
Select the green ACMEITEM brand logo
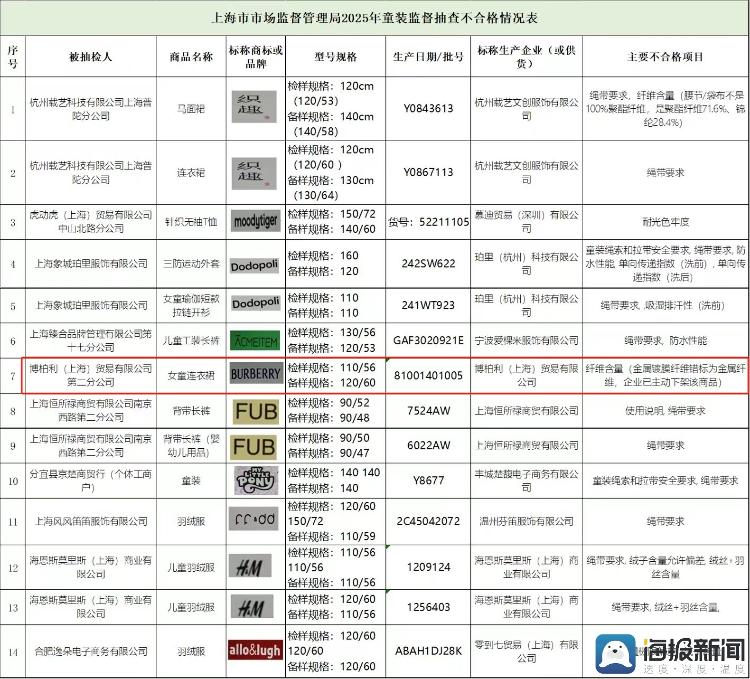pyautogui.click(x=255, y=340)
